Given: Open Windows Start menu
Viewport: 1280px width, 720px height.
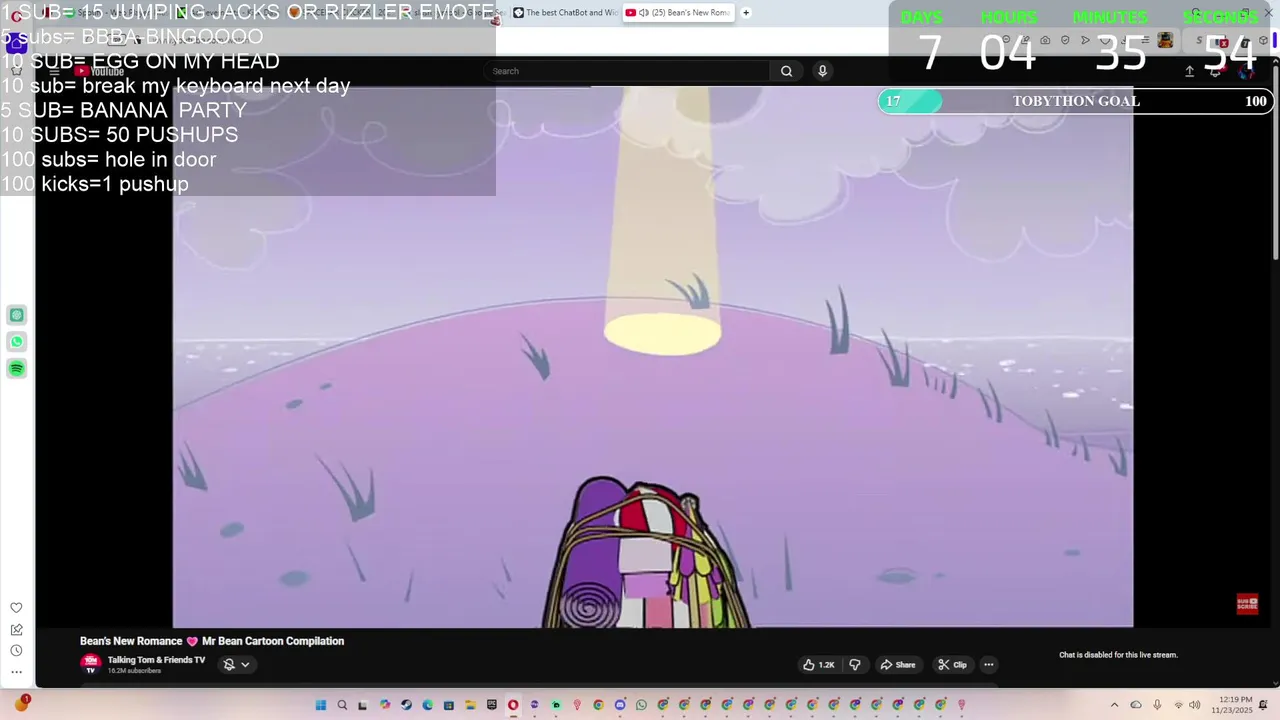Looking at the screenshot, I should coord(320,705).
